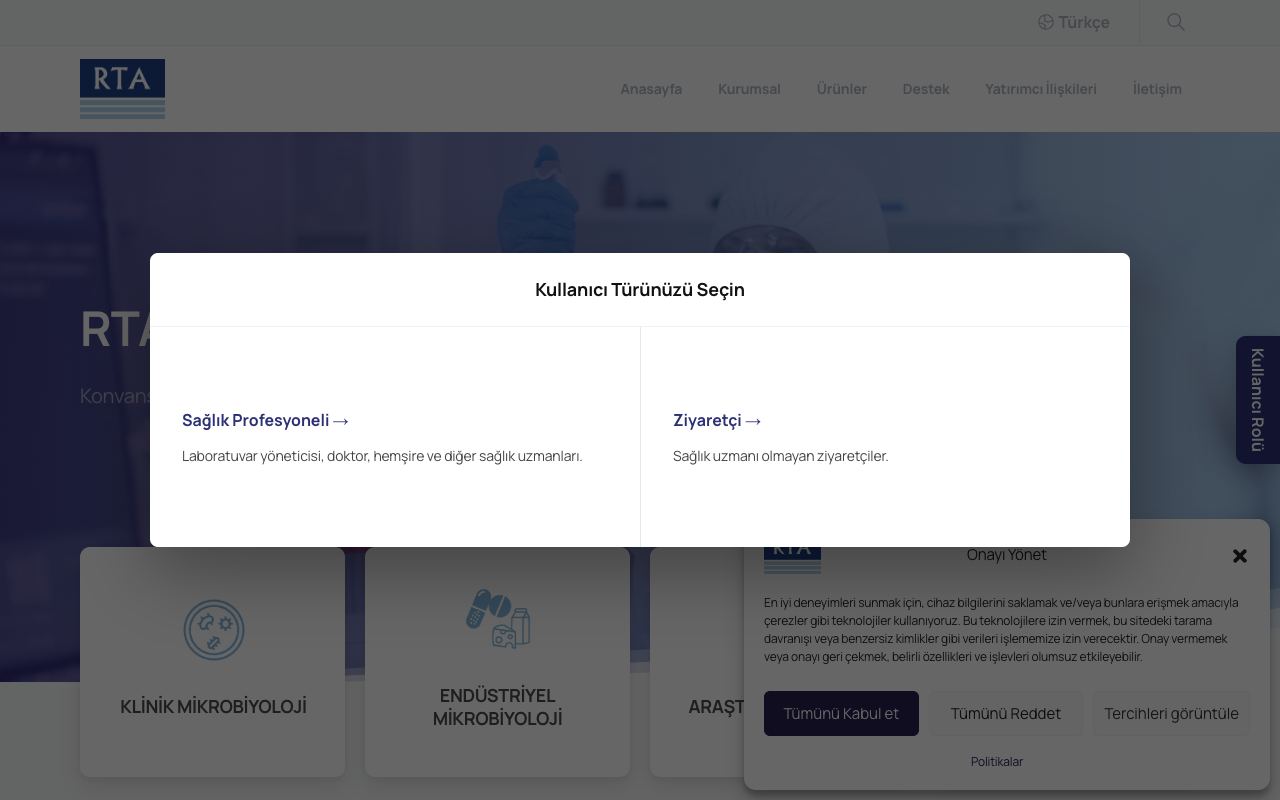Image resolution: width=1280 pixels, height=800 pixels.
Task: Open Yatırımcı İlişkileri menu item
Action: coord(1041,89)
